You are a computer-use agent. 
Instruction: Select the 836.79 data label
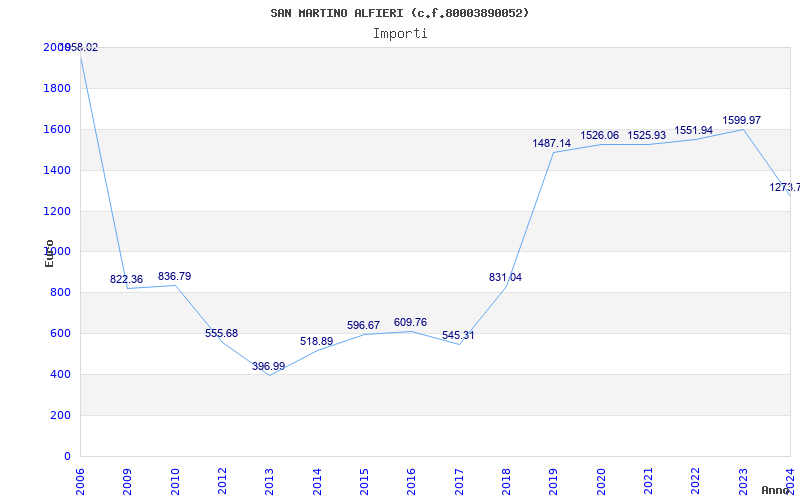point(174,277)
